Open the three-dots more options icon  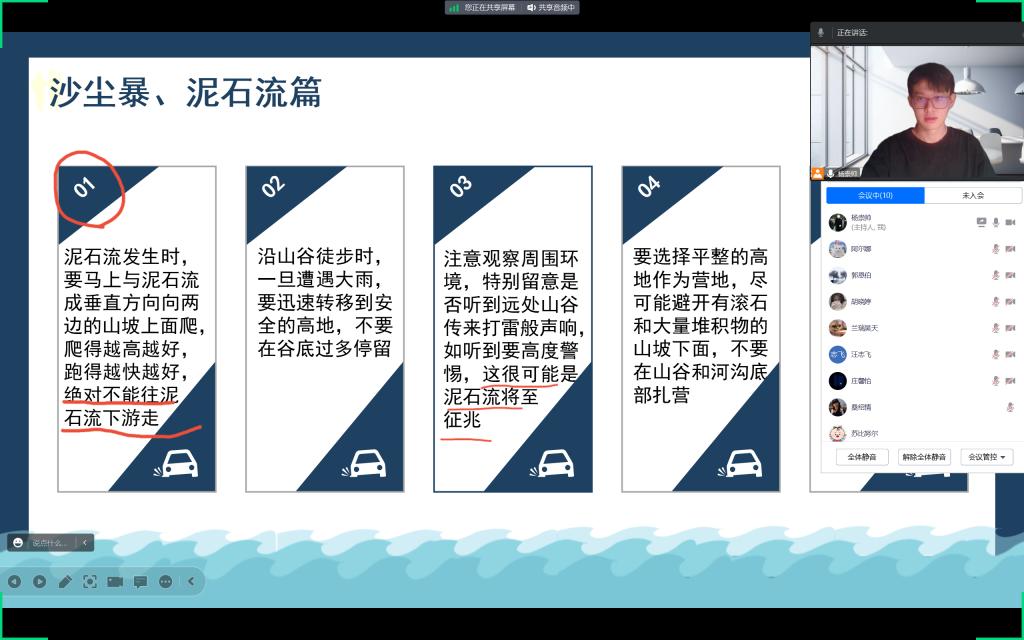165,581
